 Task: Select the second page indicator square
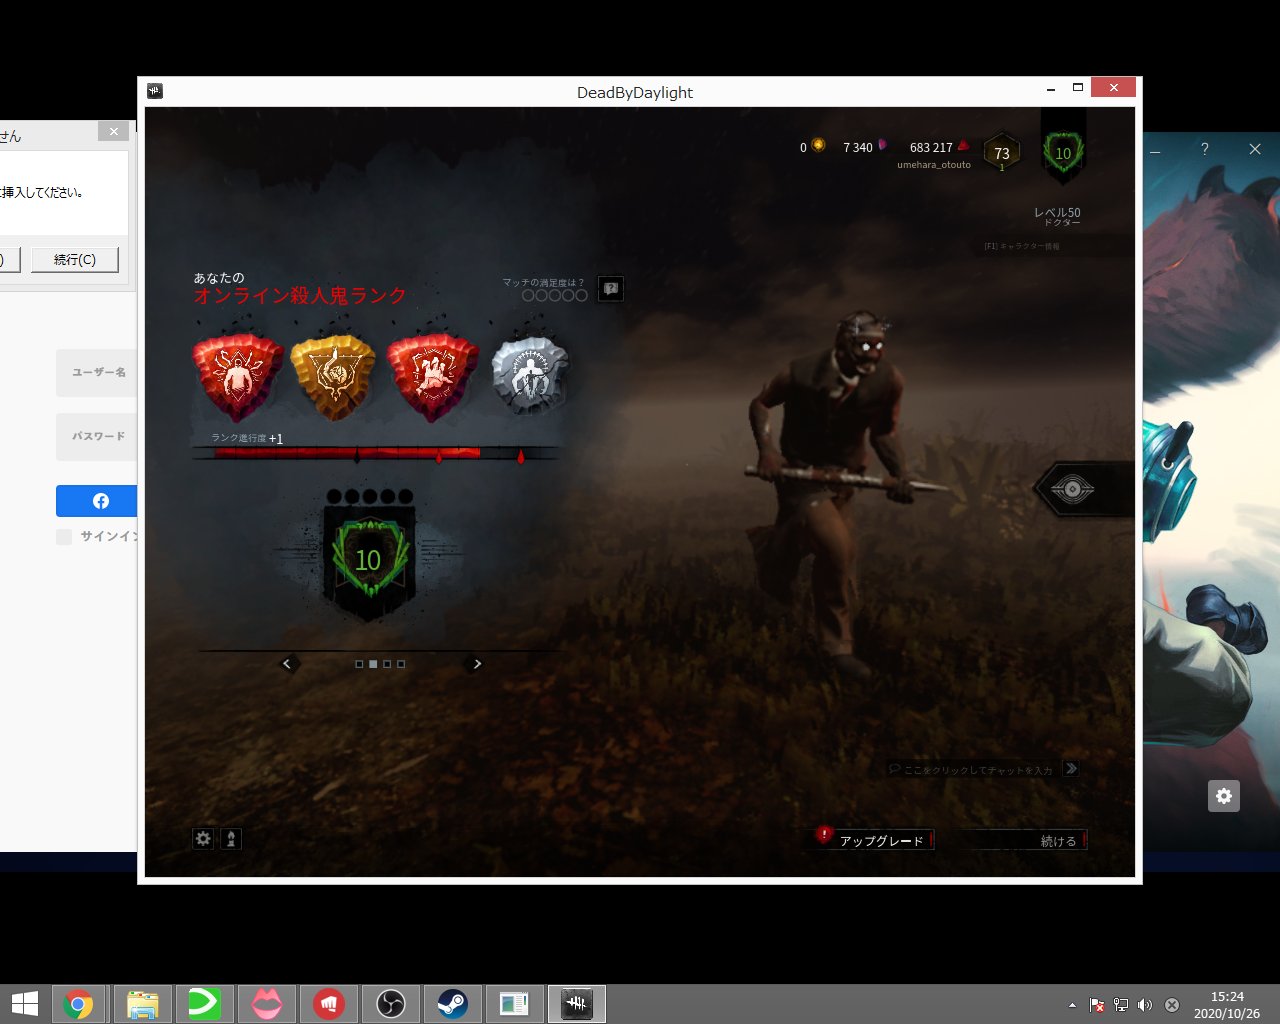coord(373,664)
